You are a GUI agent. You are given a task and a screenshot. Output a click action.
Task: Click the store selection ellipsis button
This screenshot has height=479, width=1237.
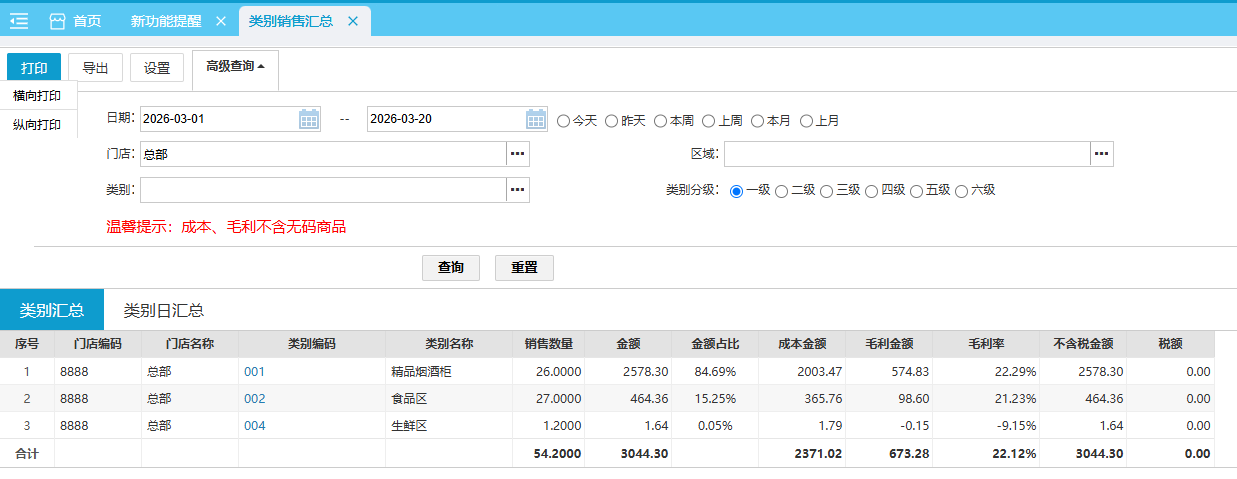[x=517, y=154]
